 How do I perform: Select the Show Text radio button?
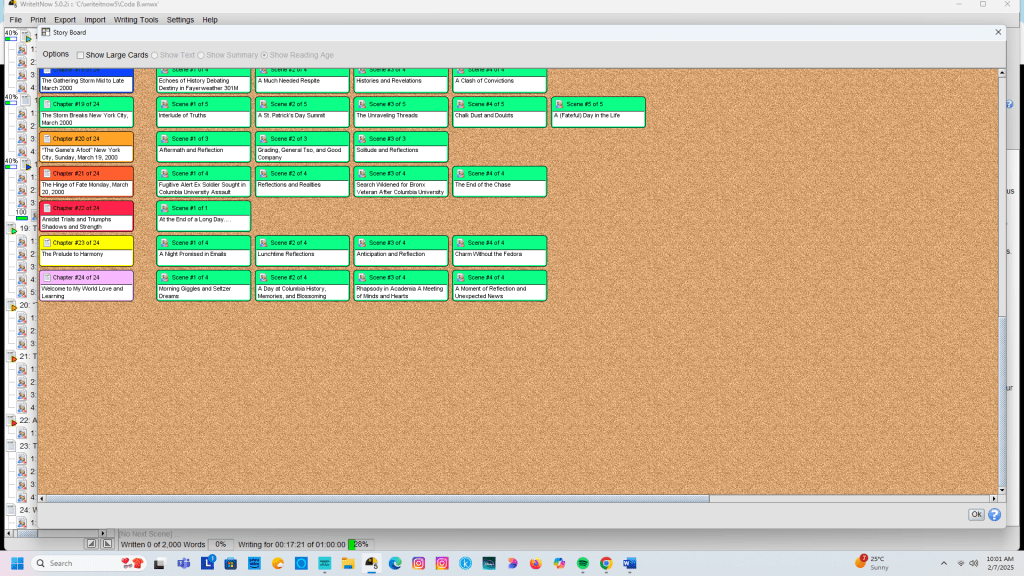click(x=154, y=55)
